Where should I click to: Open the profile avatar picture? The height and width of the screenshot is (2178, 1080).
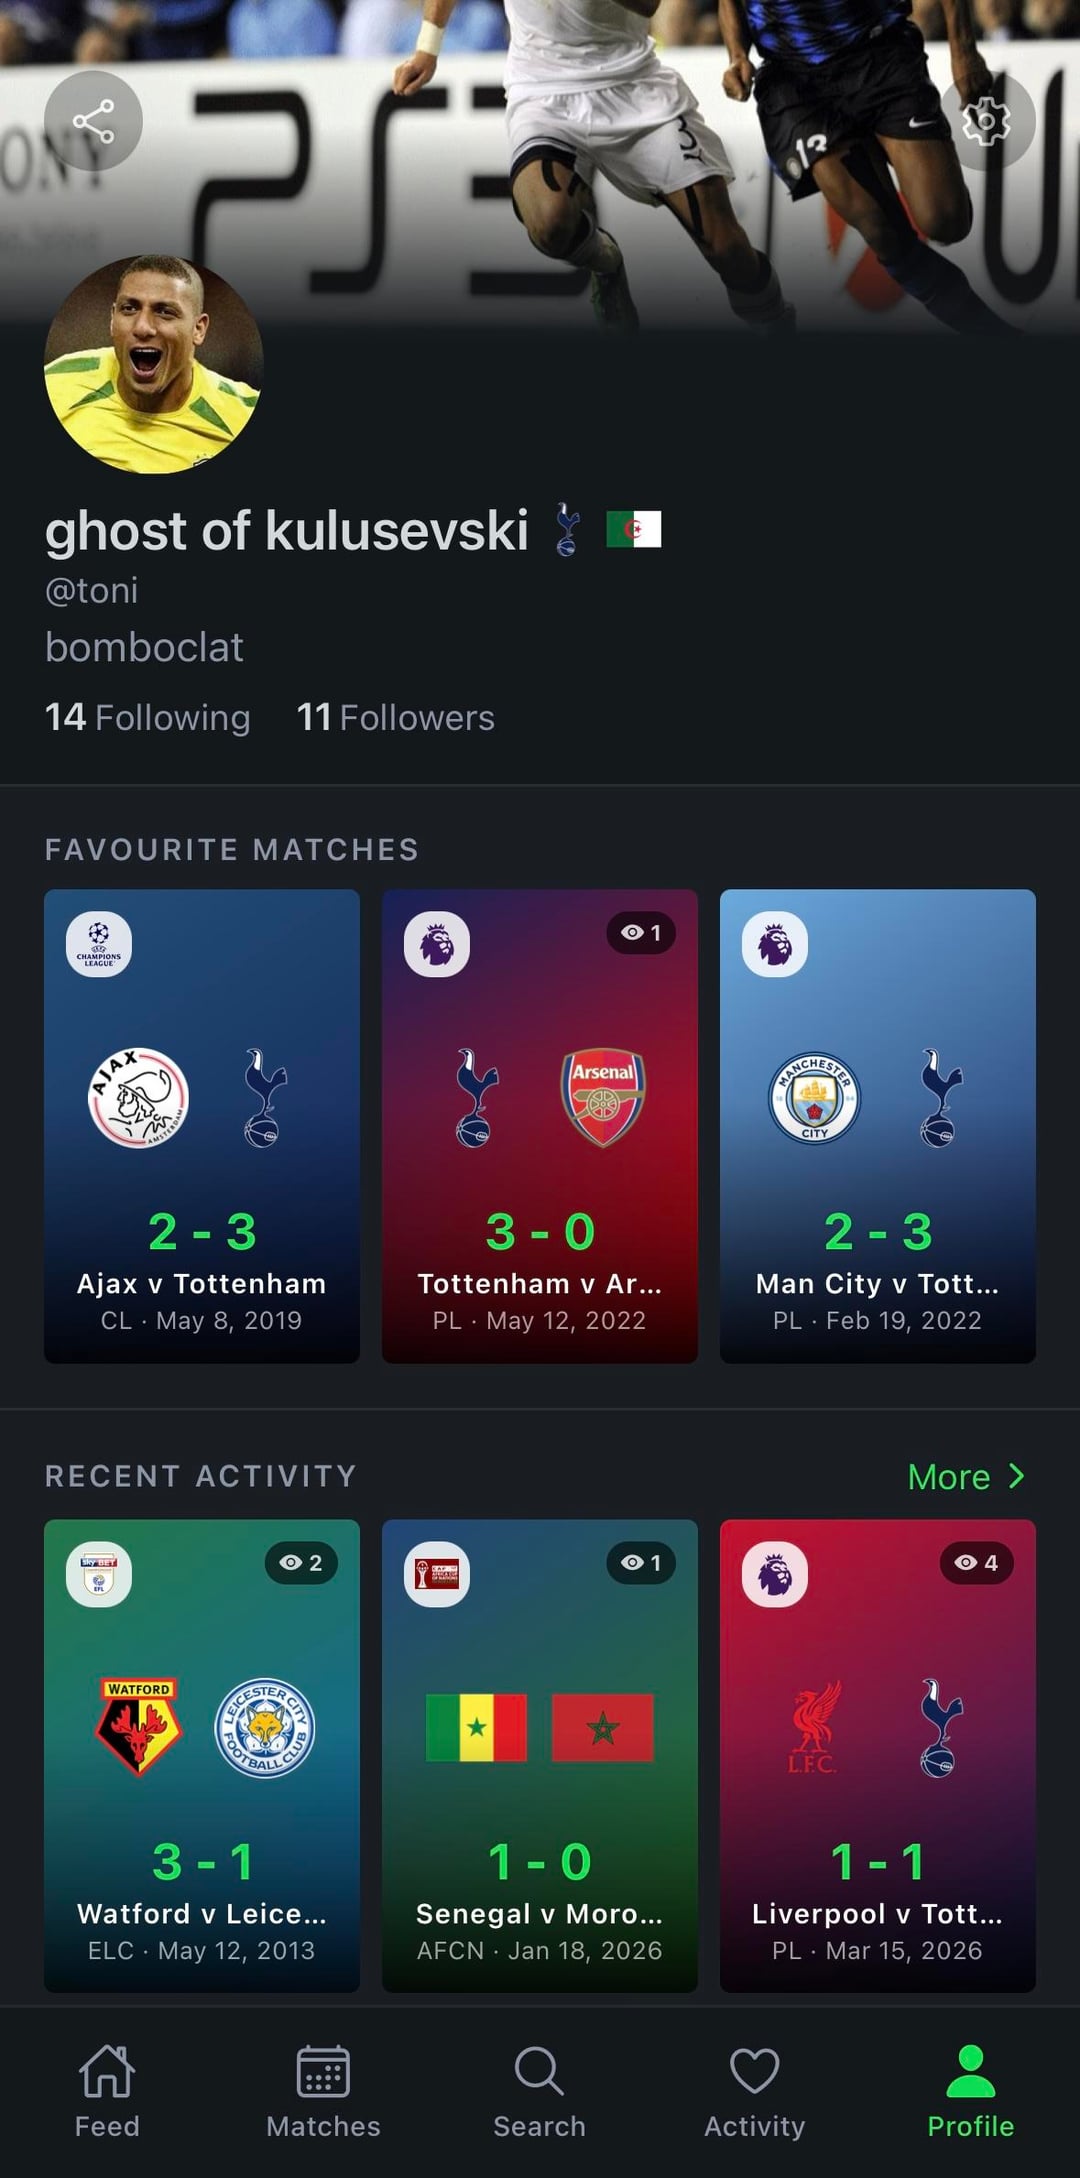click(x=154, y=364)
